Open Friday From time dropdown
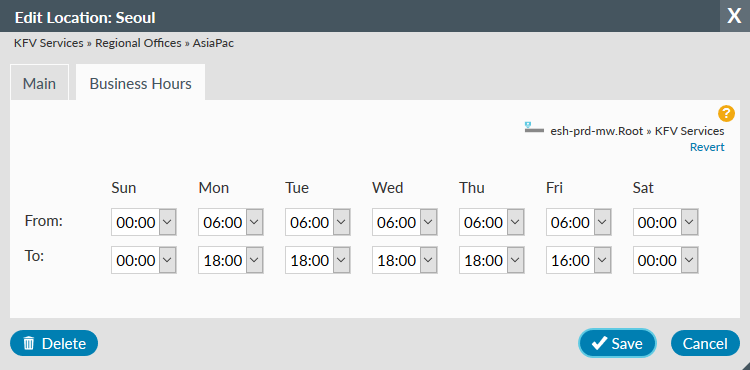The width and height of the screenshot is (750, 370). click(579, 222)
